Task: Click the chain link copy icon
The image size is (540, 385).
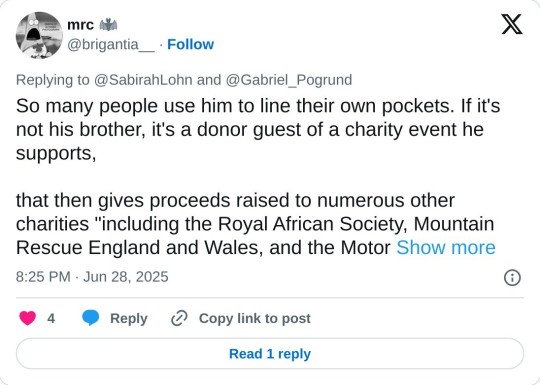Action: pos(179,318)
